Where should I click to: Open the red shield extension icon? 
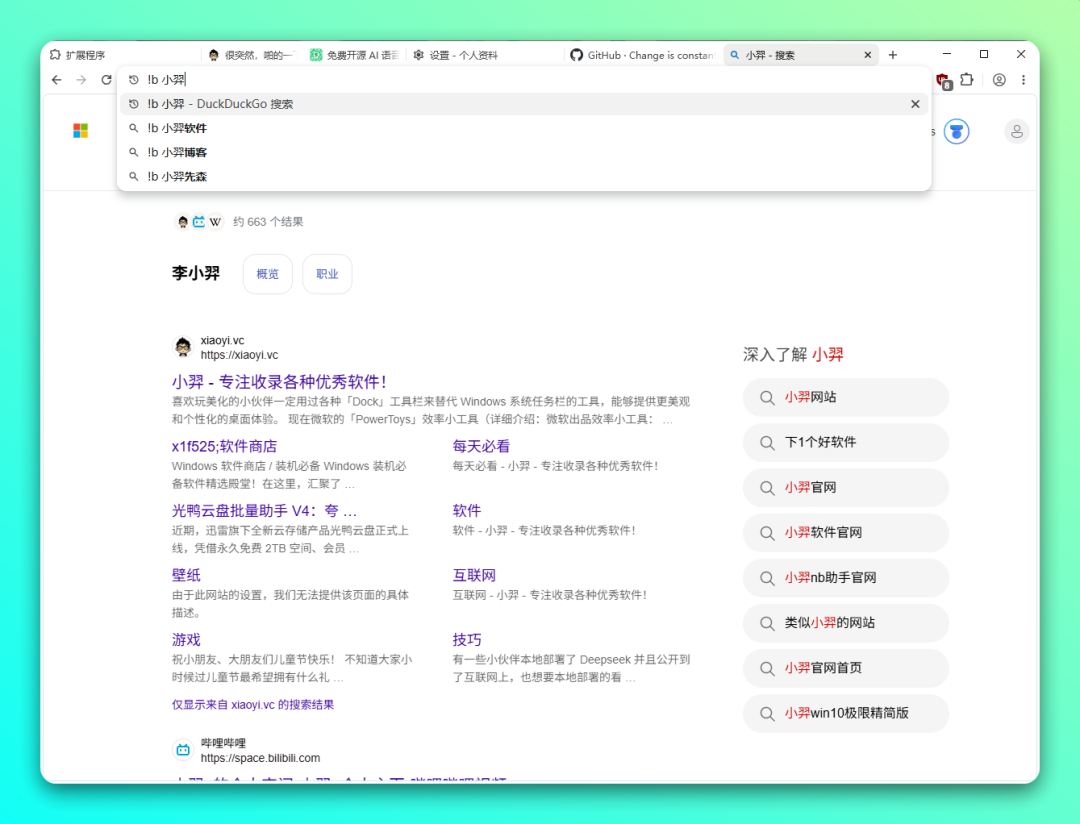point(944,81)
